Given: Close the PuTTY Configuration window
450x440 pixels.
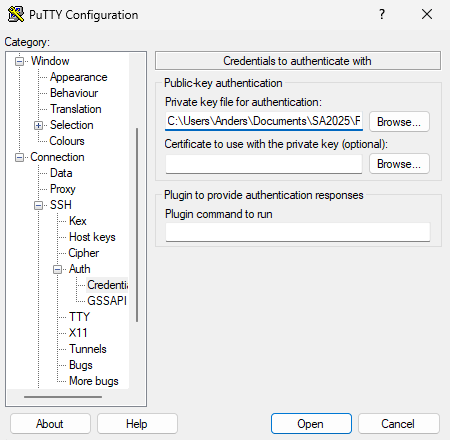Looking at the screenshot, I should point(427,14).
